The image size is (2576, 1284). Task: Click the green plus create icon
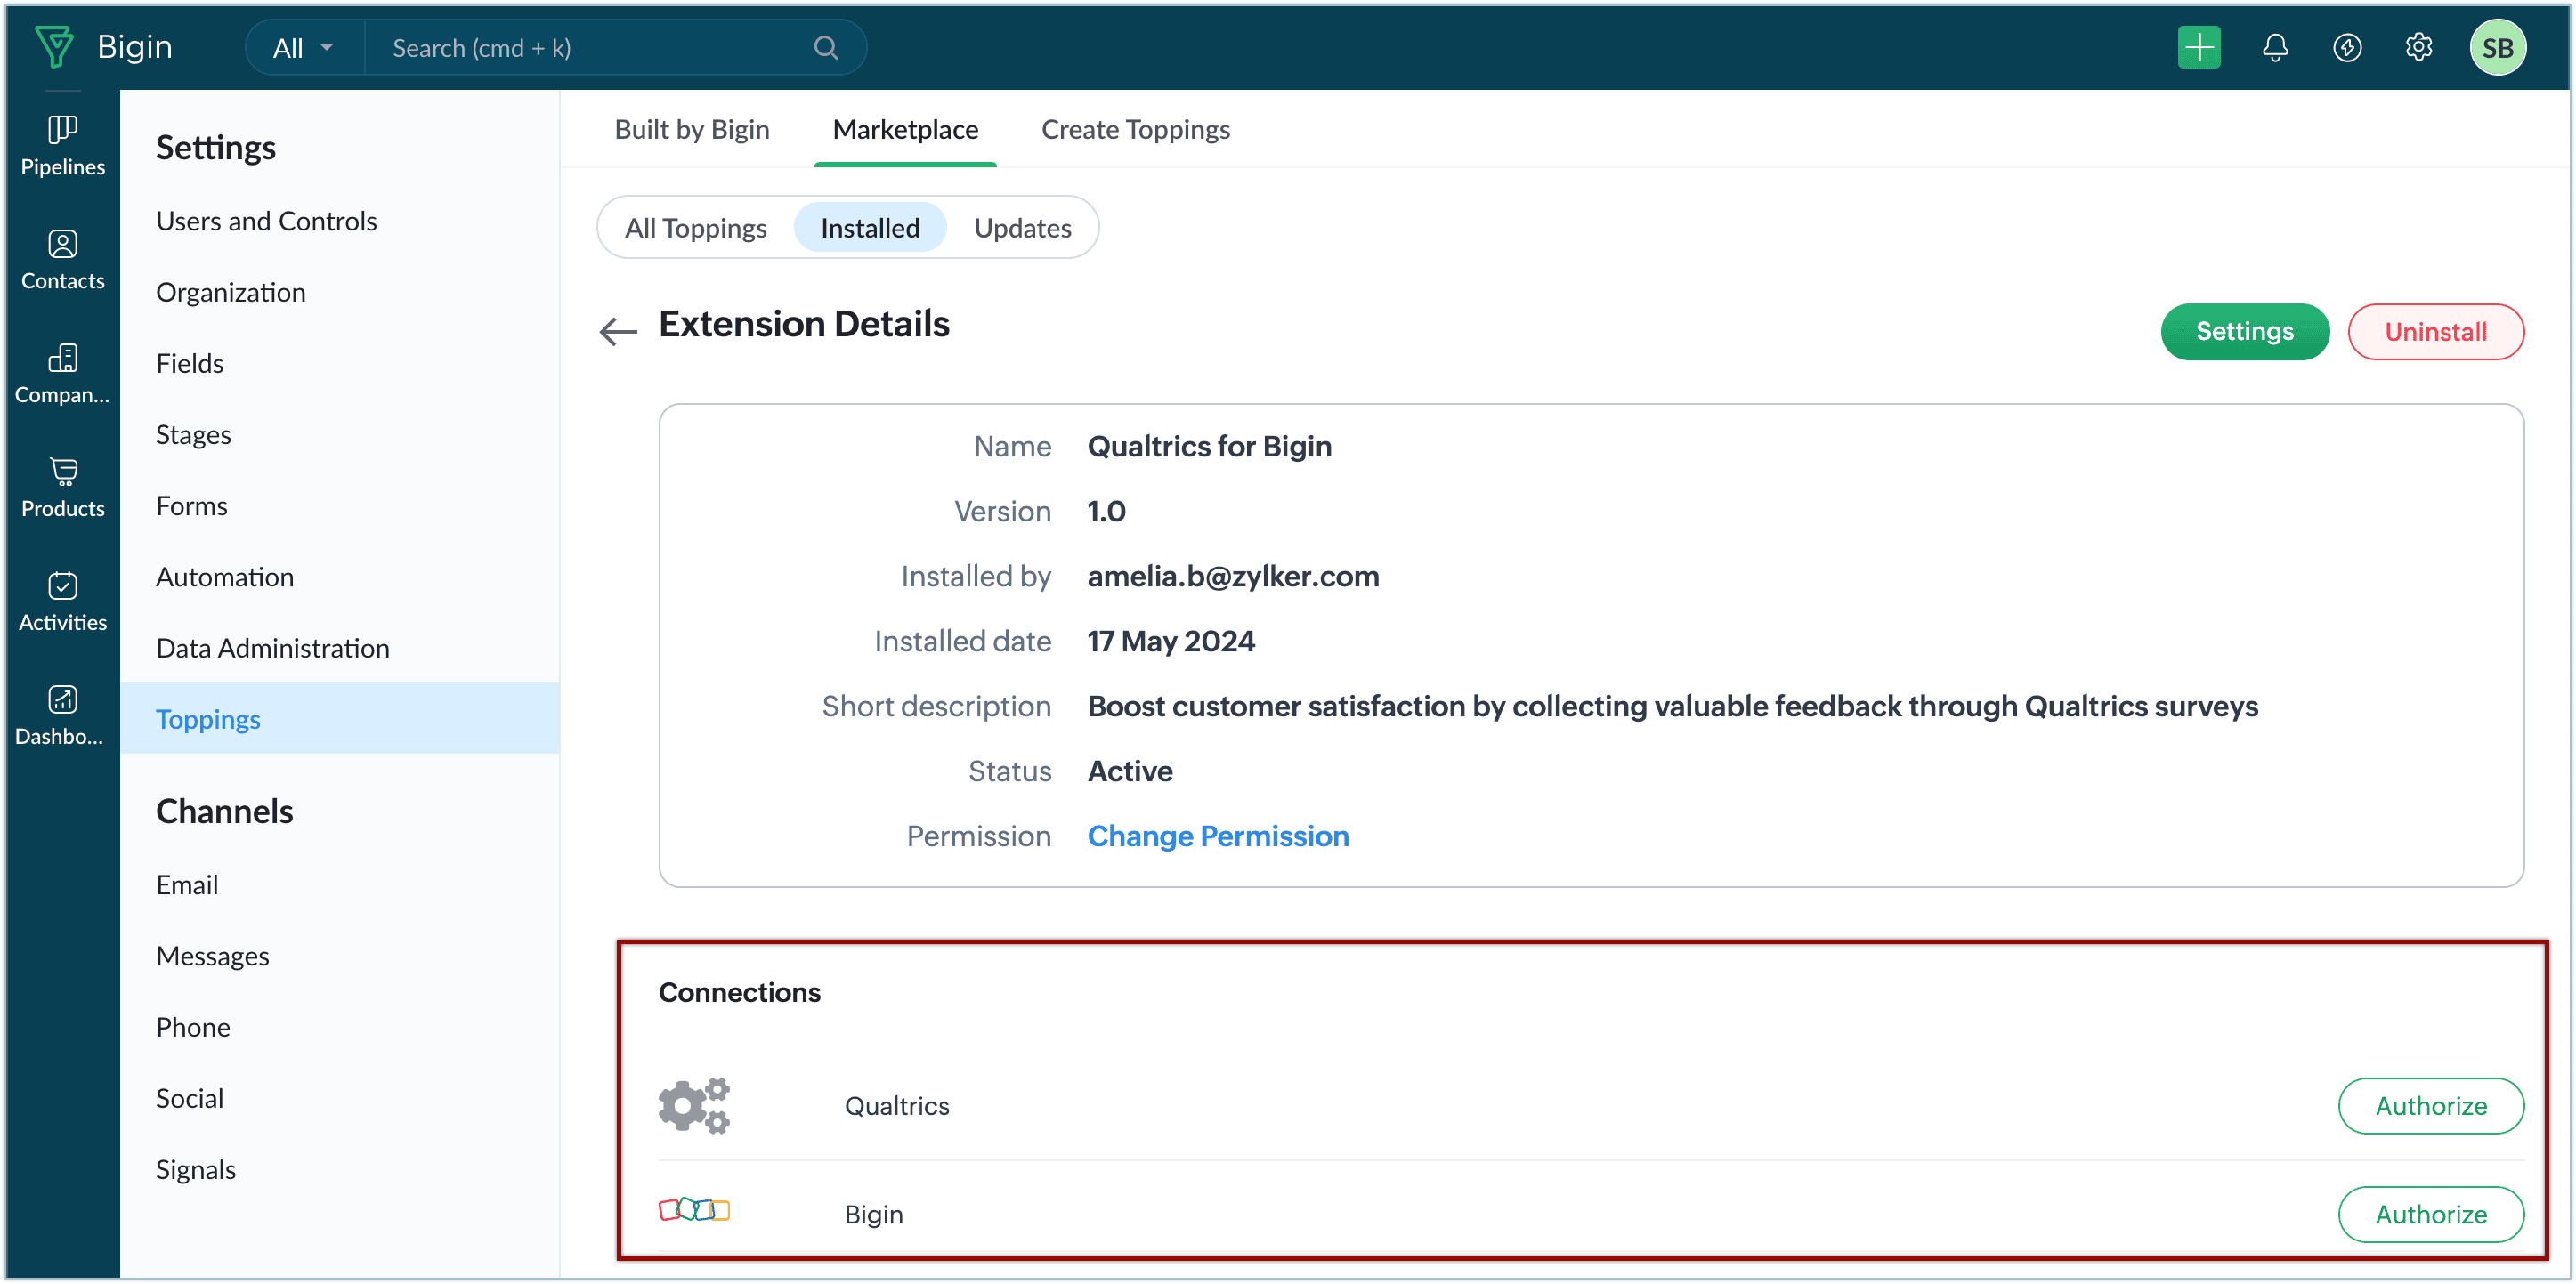click(2198, 47)
